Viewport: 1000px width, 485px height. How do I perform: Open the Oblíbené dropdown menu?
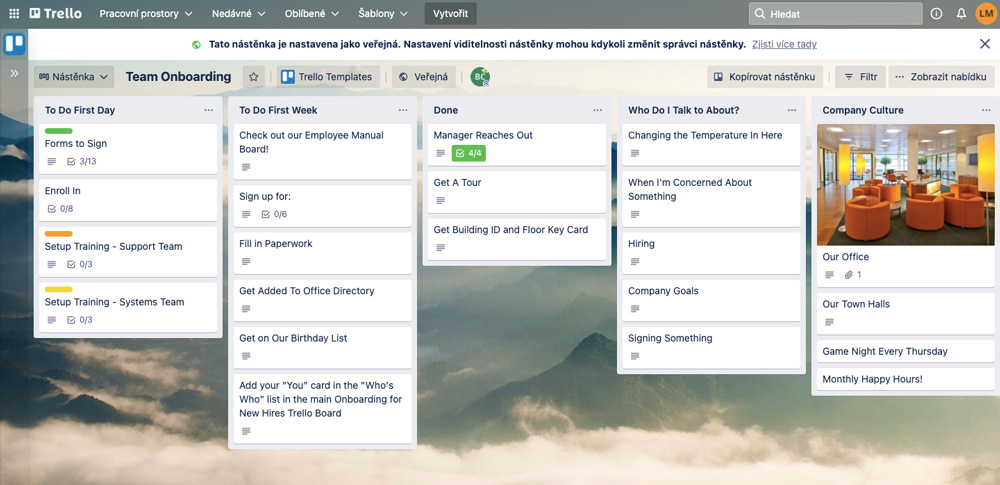(x=312, y=13)
